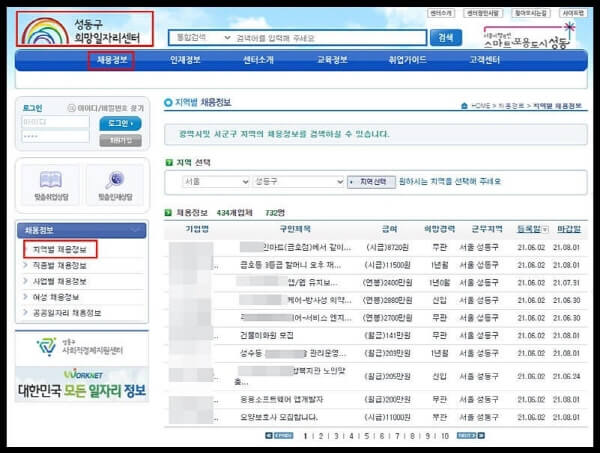Click the Seongdong-gu 희망일자리센터 rainbow logo

(84, 29)
